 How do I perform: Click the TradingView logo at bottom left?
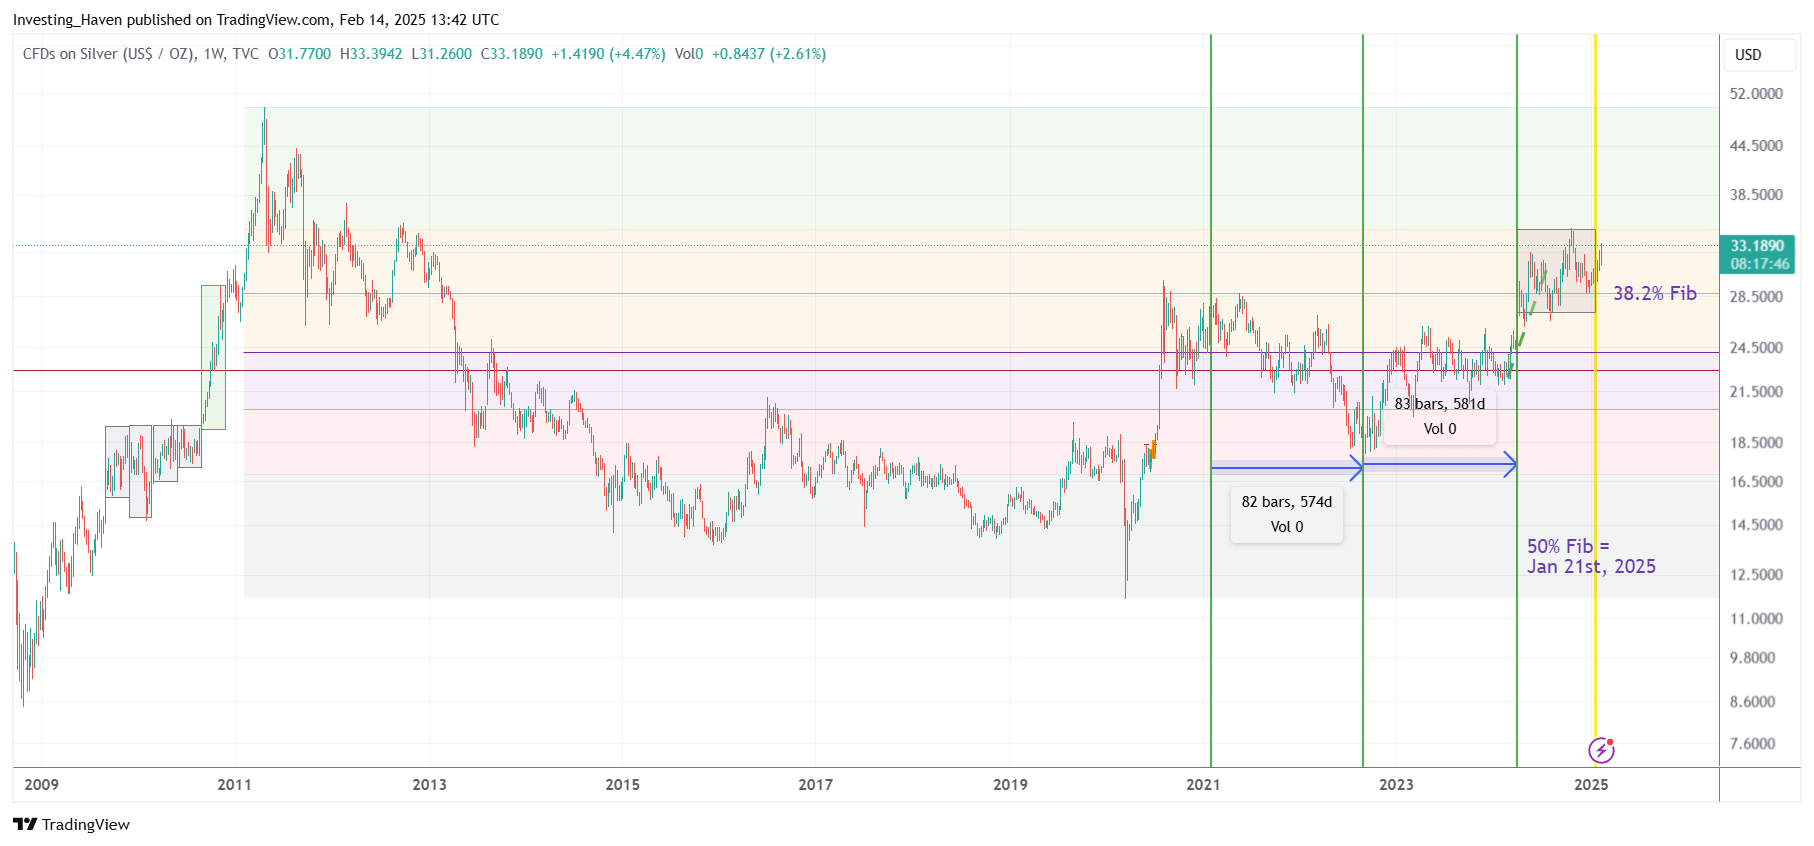tap(71, 824)
